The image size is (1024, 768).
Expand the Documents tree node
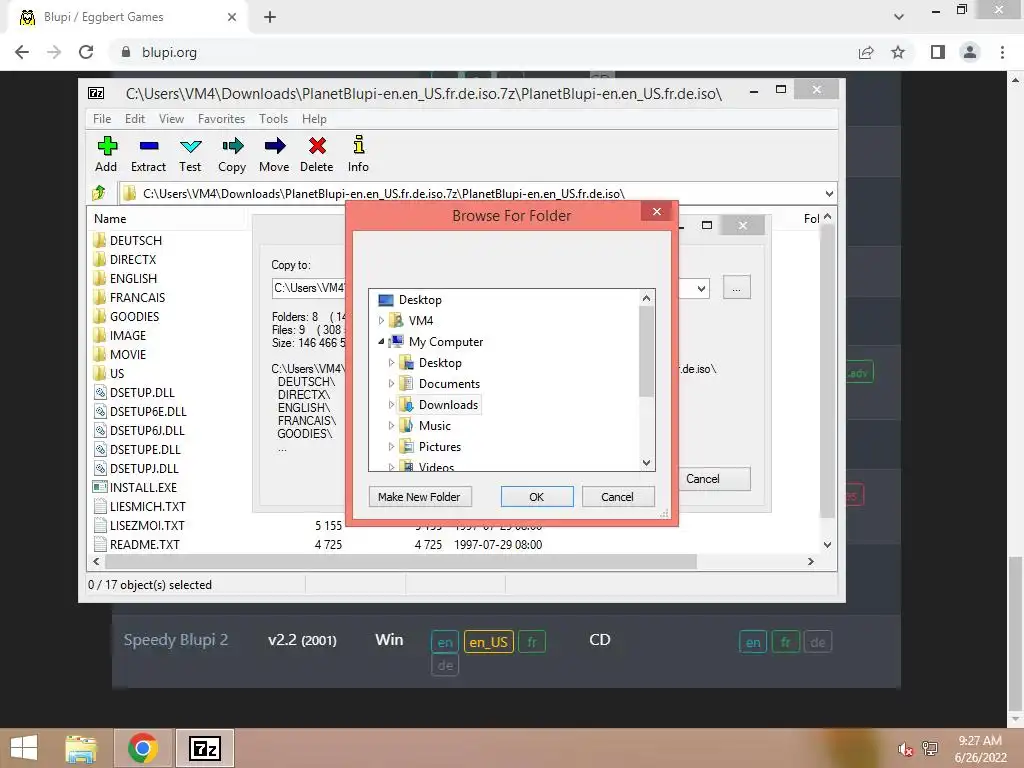(391, 383)
